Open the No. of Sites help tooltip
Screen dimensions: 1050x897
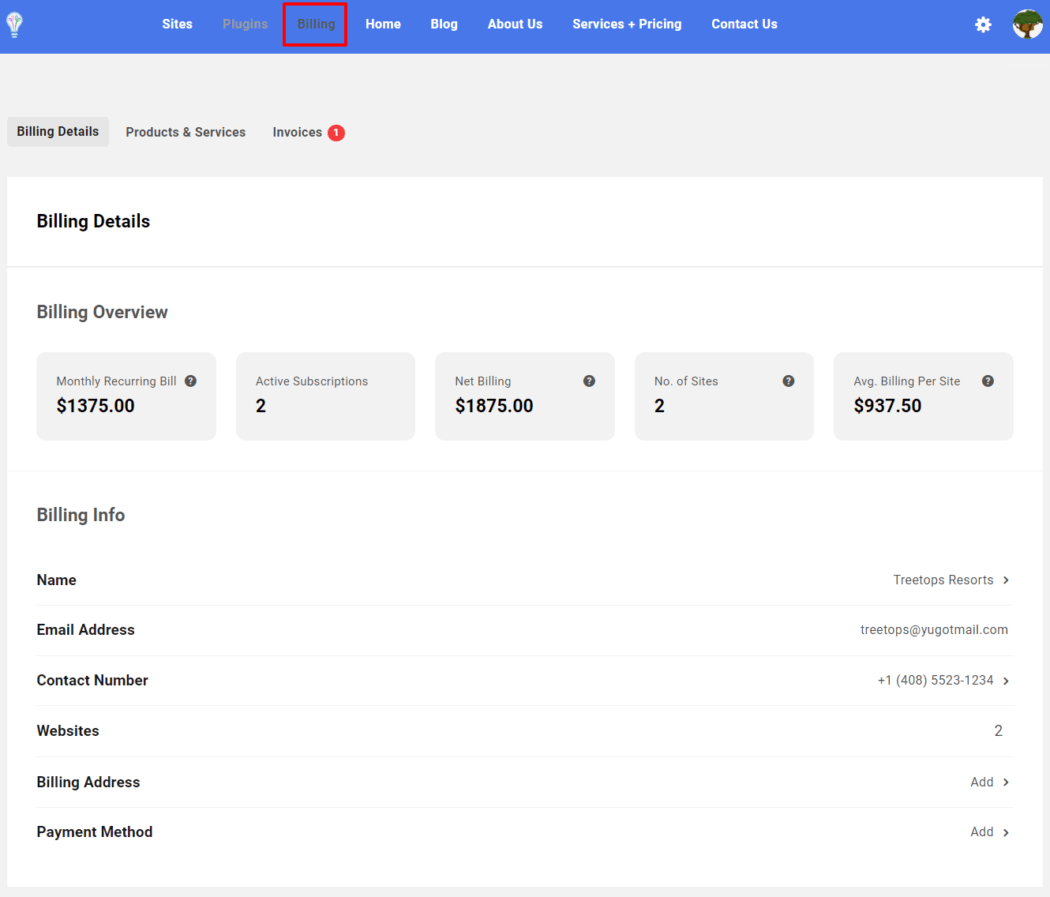(x=788, y=380)
